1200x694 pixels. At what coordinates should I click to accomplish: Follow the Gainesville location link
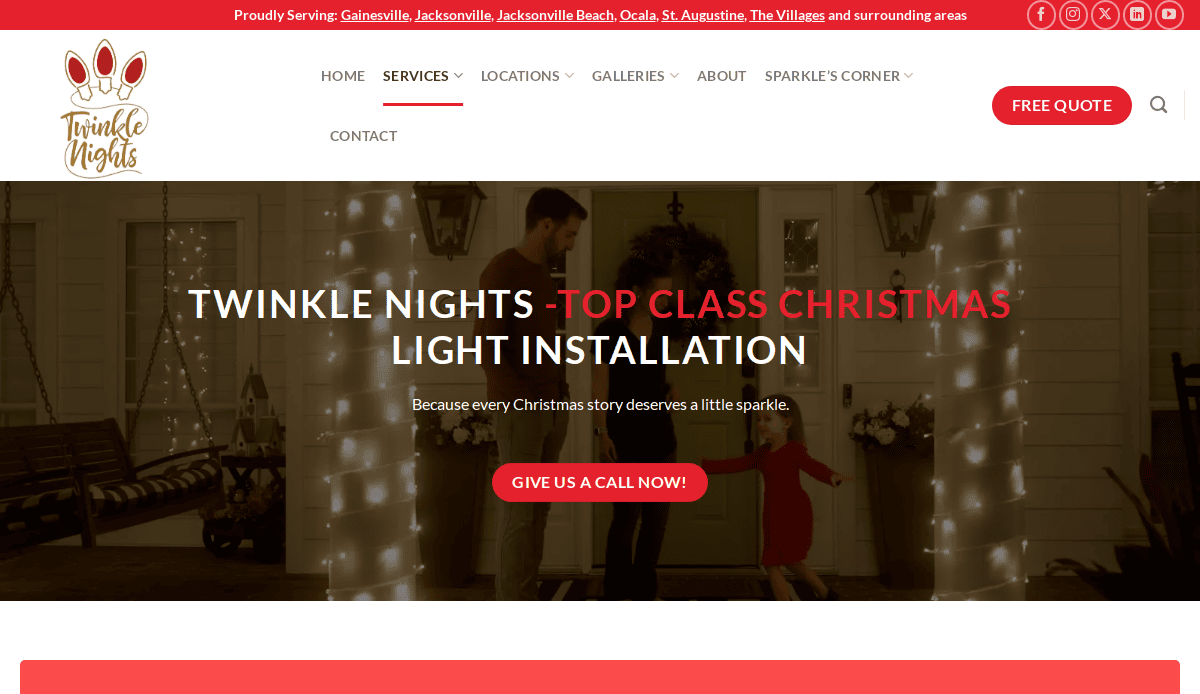pyautogui.click(x=375, y=15)
